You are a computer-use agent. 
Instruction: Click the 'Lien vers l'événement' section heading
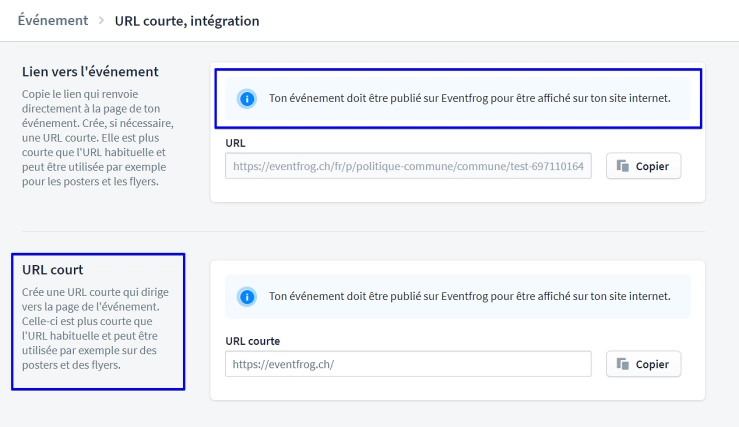point(90,72)
